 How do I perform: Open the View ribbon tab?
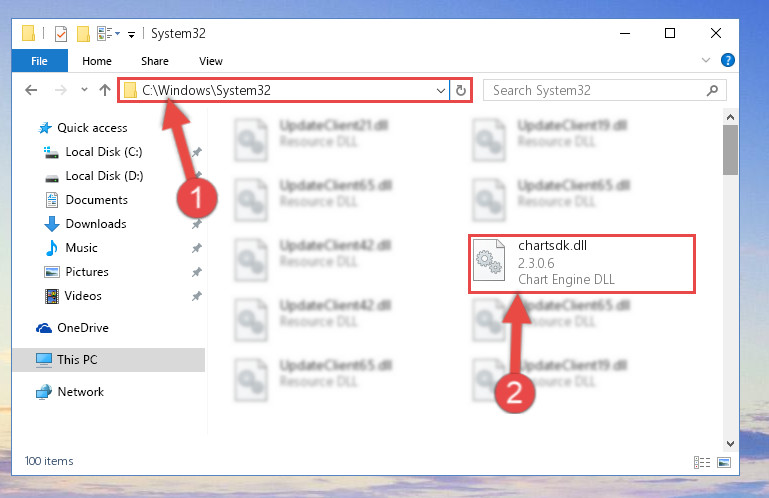pyautogui.click(x=211, y=61)
